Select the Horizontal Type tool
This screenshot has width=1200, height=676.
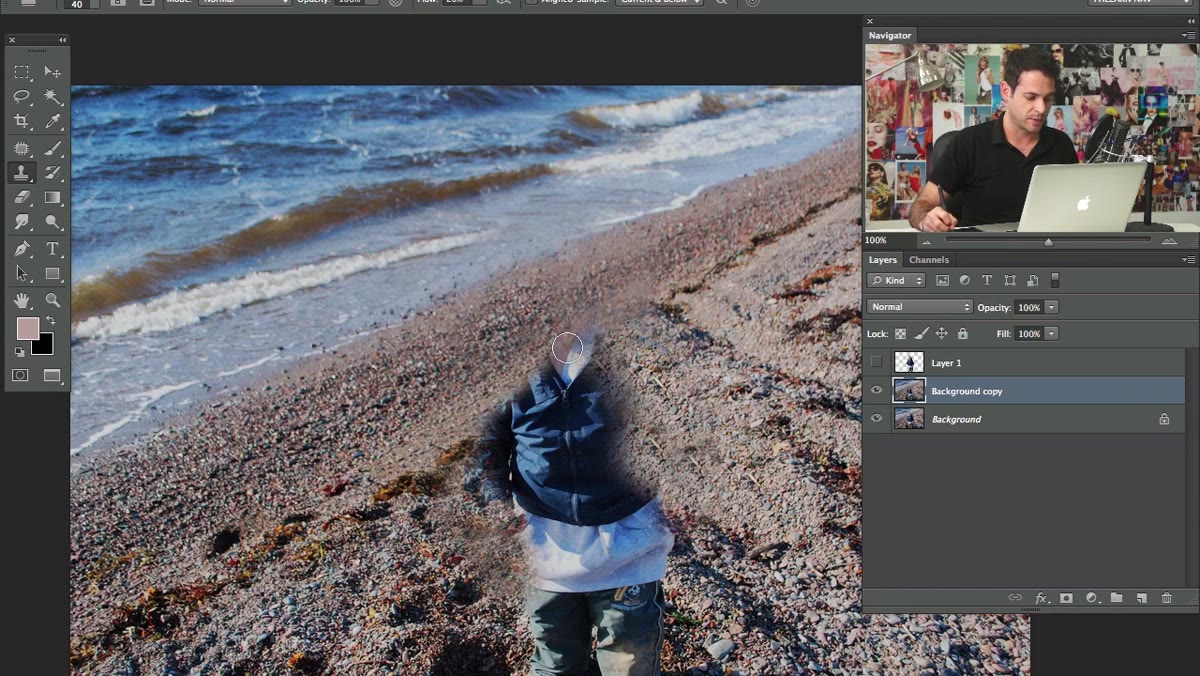pos(53,249)
